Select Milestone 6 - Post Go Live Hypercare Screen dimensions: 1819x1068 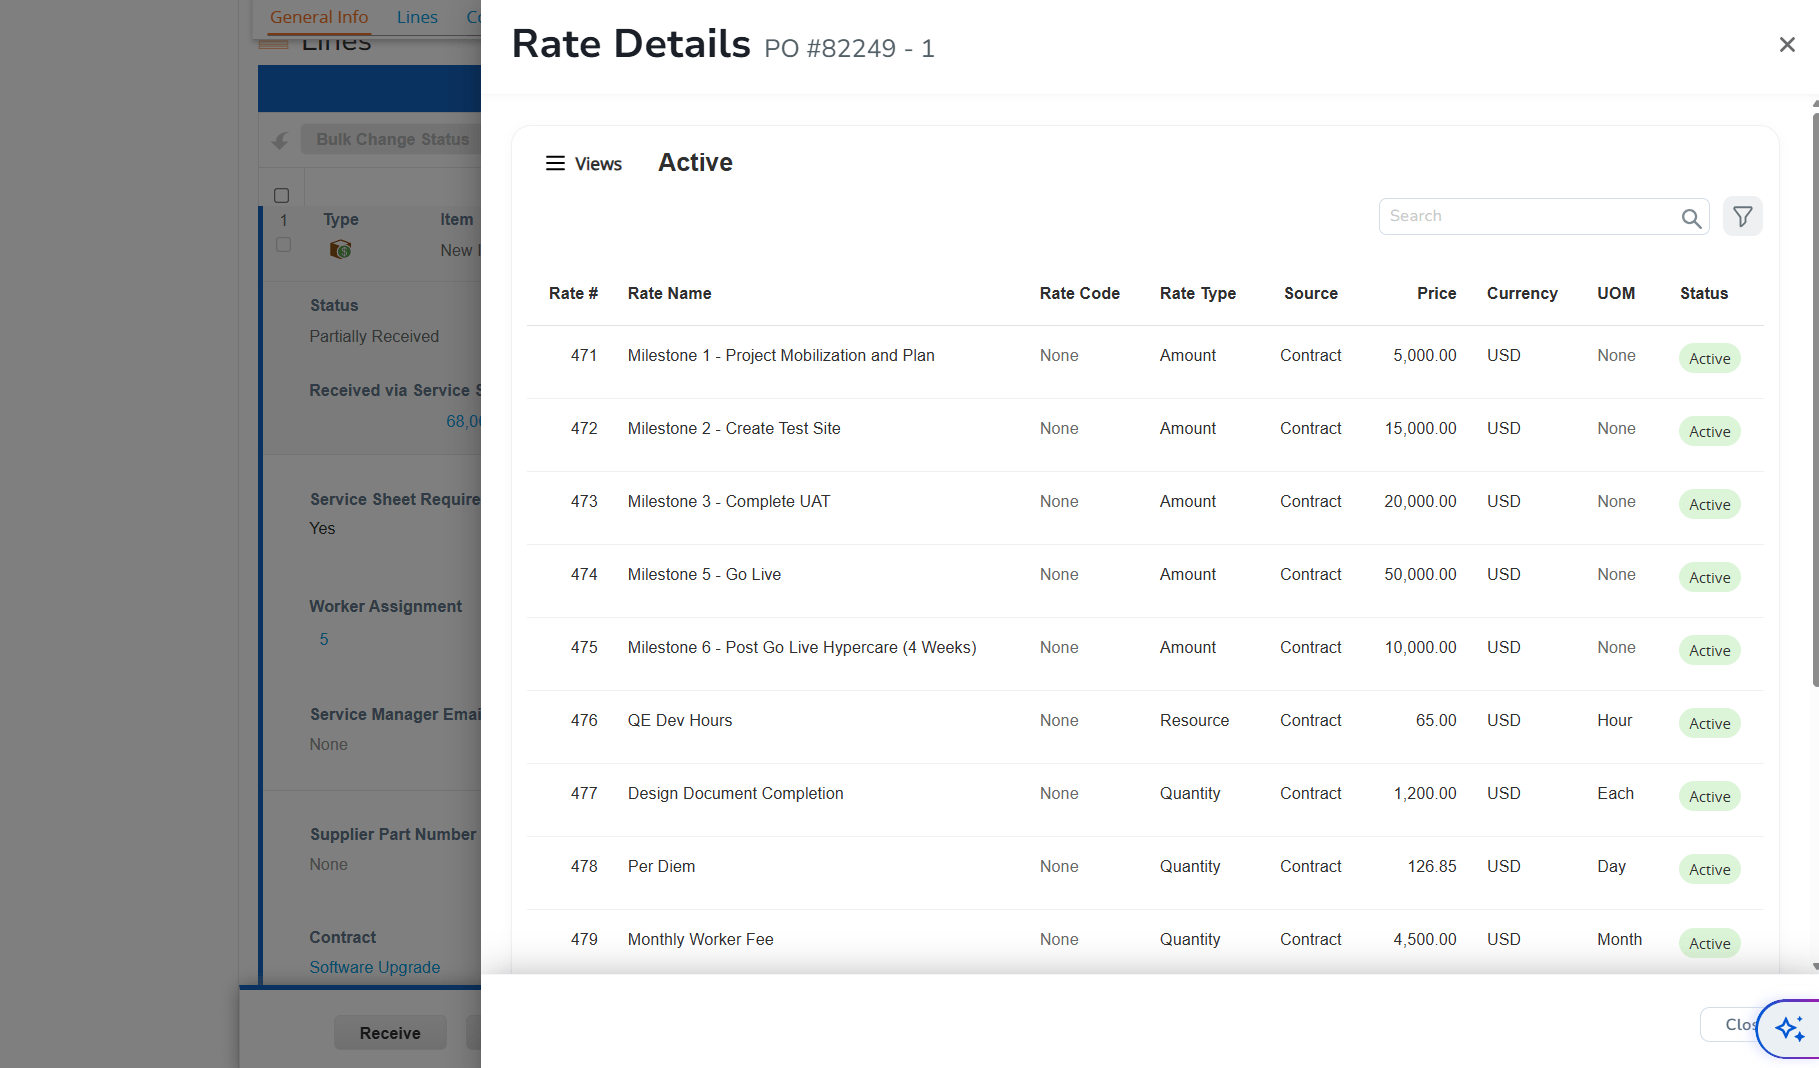tap(802, 647)
